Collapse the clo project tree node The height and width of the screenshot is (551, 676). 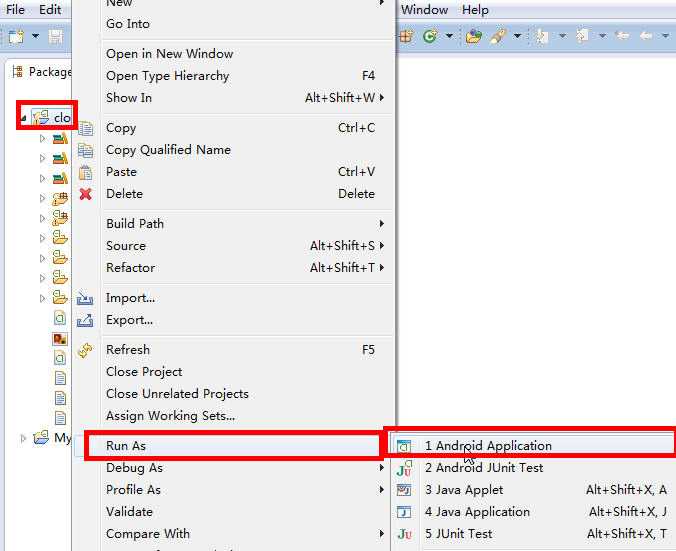pos(24,117)
